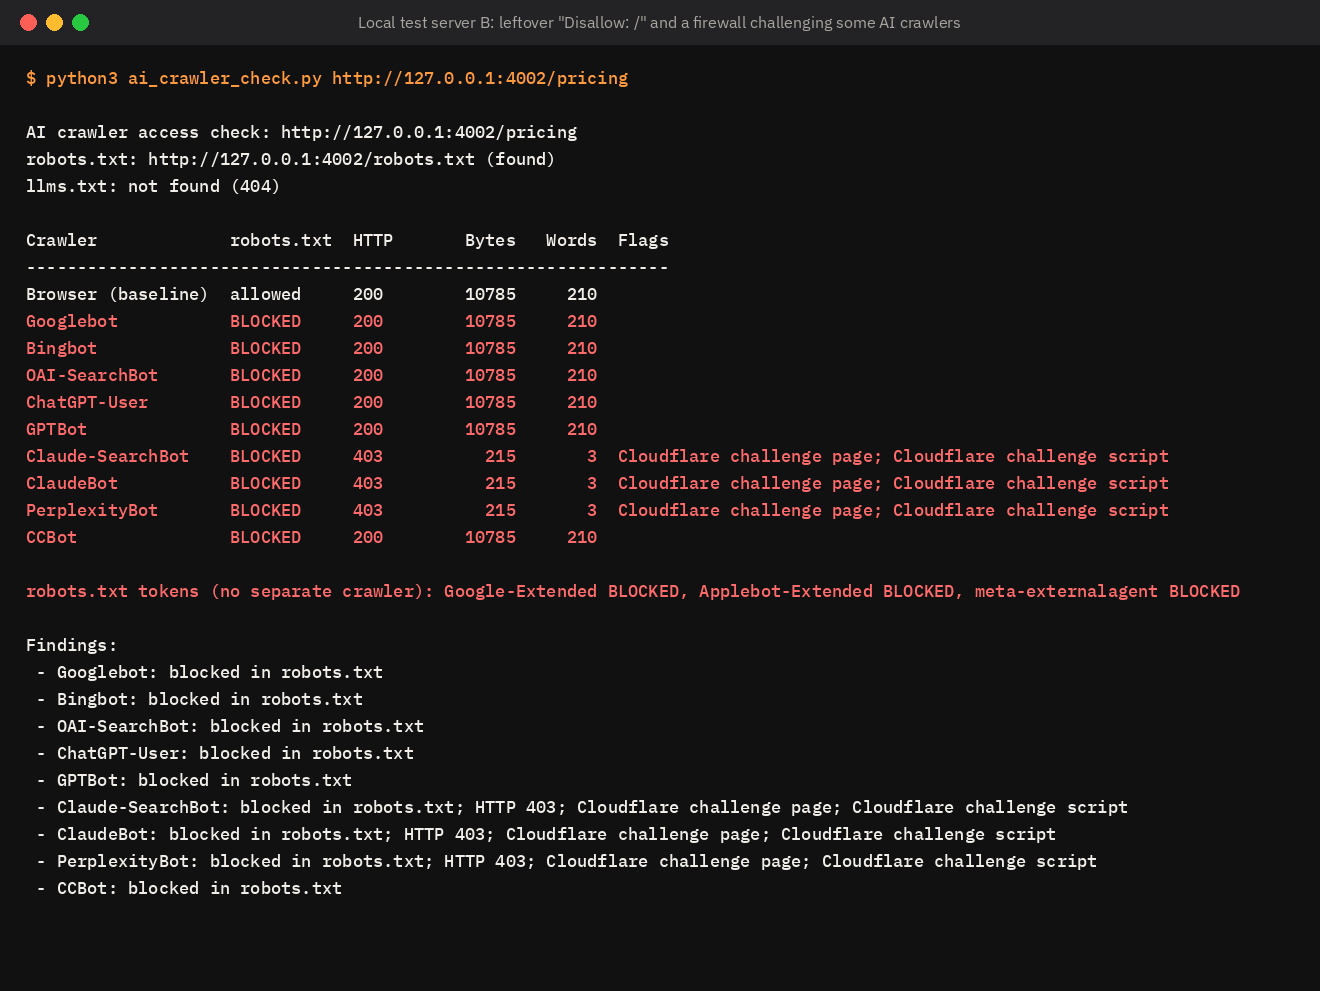This screenshot has height=991, width=1320.
Task: Click the 'robots.txt: ... (found)' line
Action: coord(290,159)
